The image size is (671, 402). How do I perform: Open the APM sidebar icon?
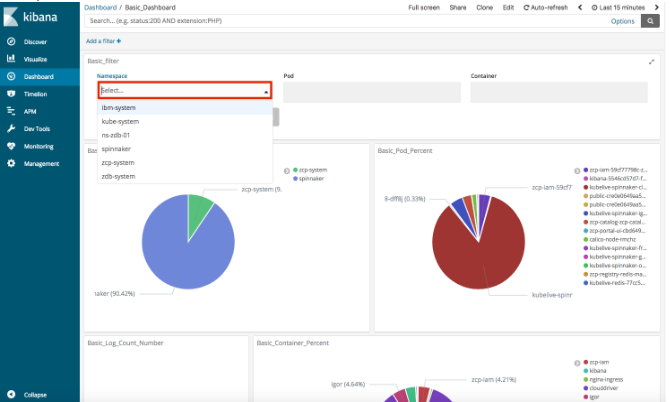click(11, 111)
